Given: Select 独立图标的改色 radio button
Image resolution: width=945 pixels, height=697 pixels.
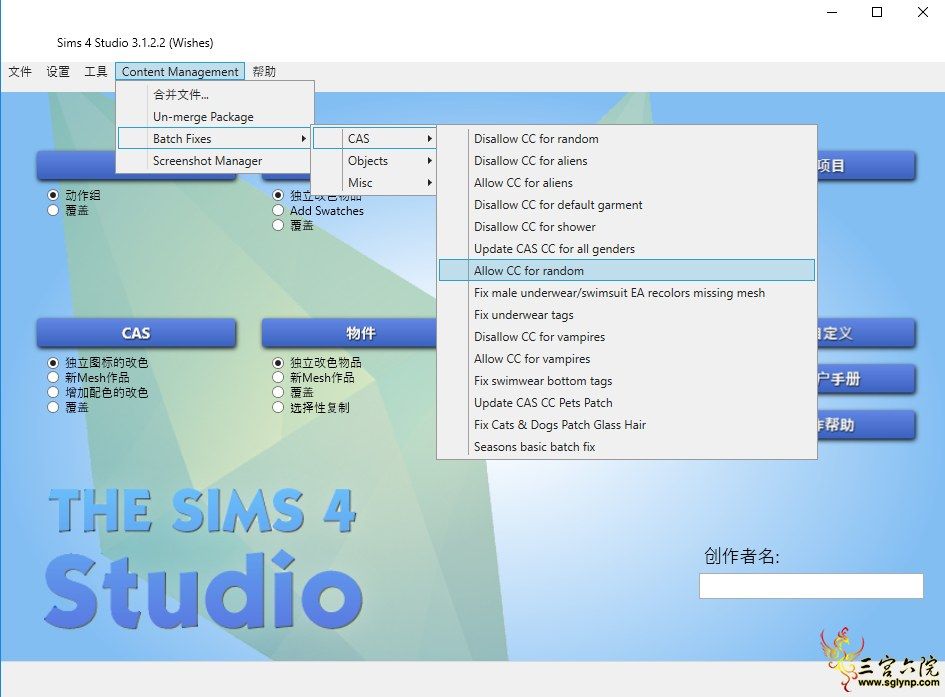Looking at the screenshot, I should pos(53,363).
